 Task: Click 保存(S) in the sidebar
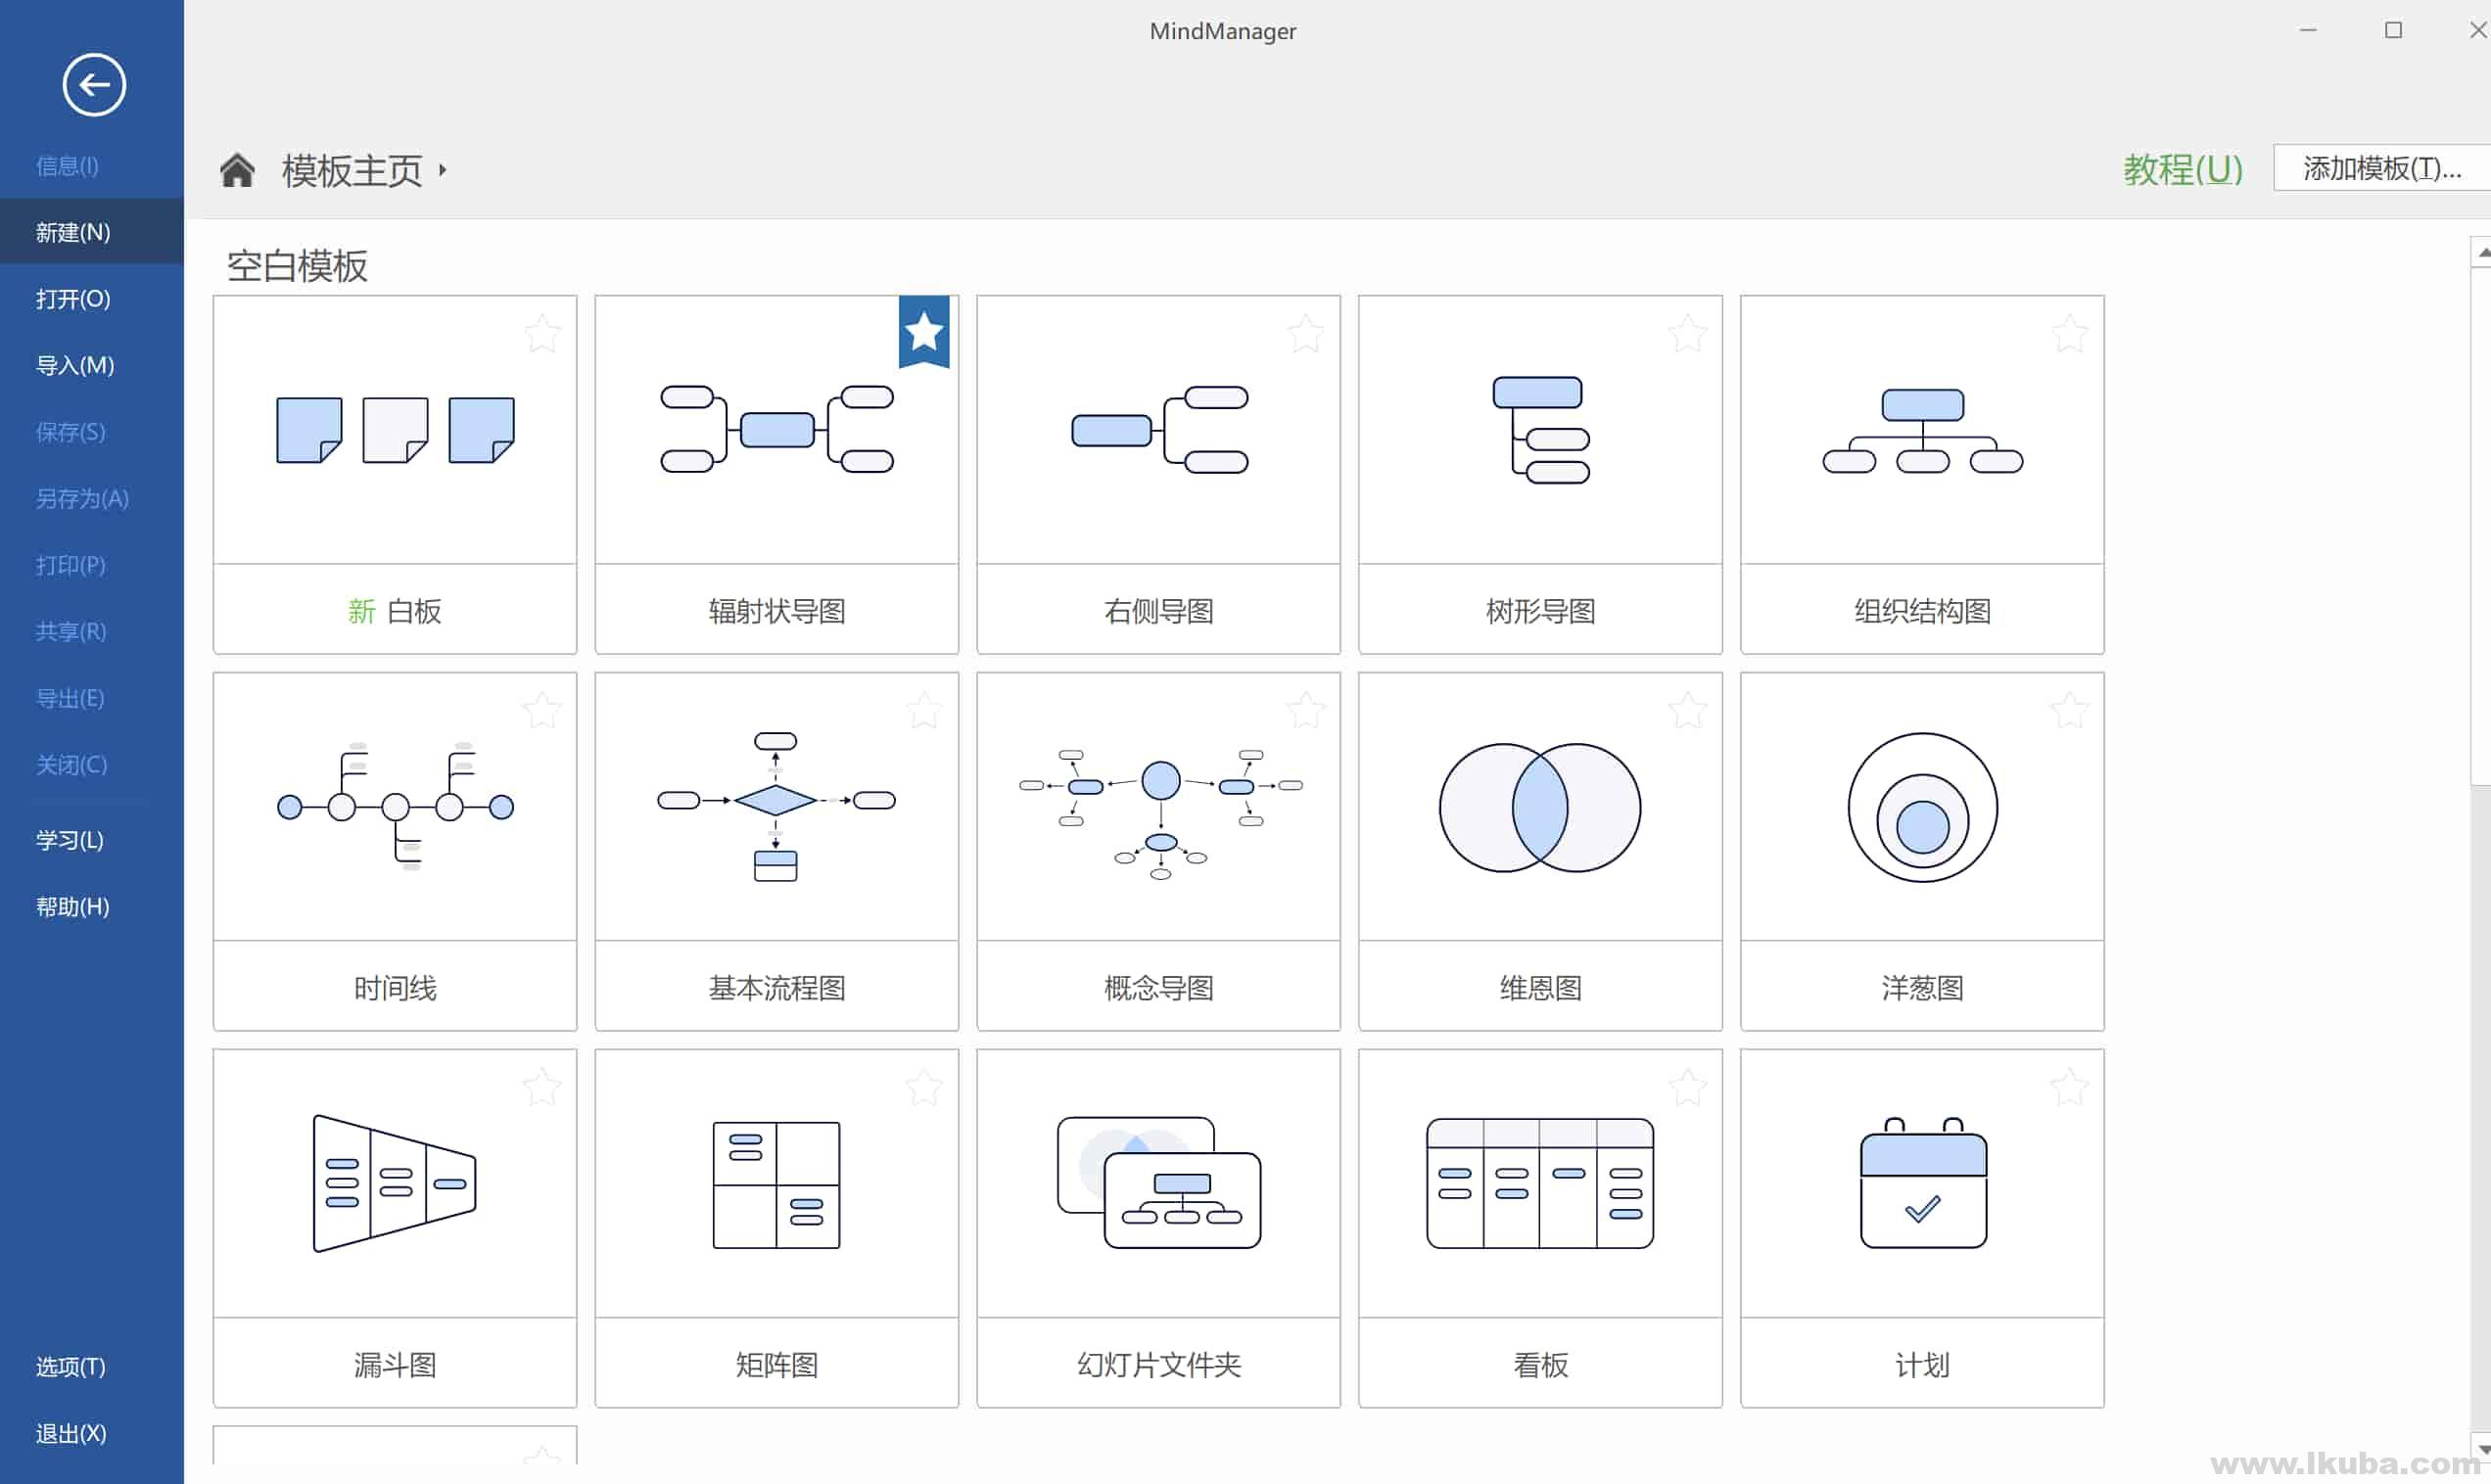pos(70,432)
